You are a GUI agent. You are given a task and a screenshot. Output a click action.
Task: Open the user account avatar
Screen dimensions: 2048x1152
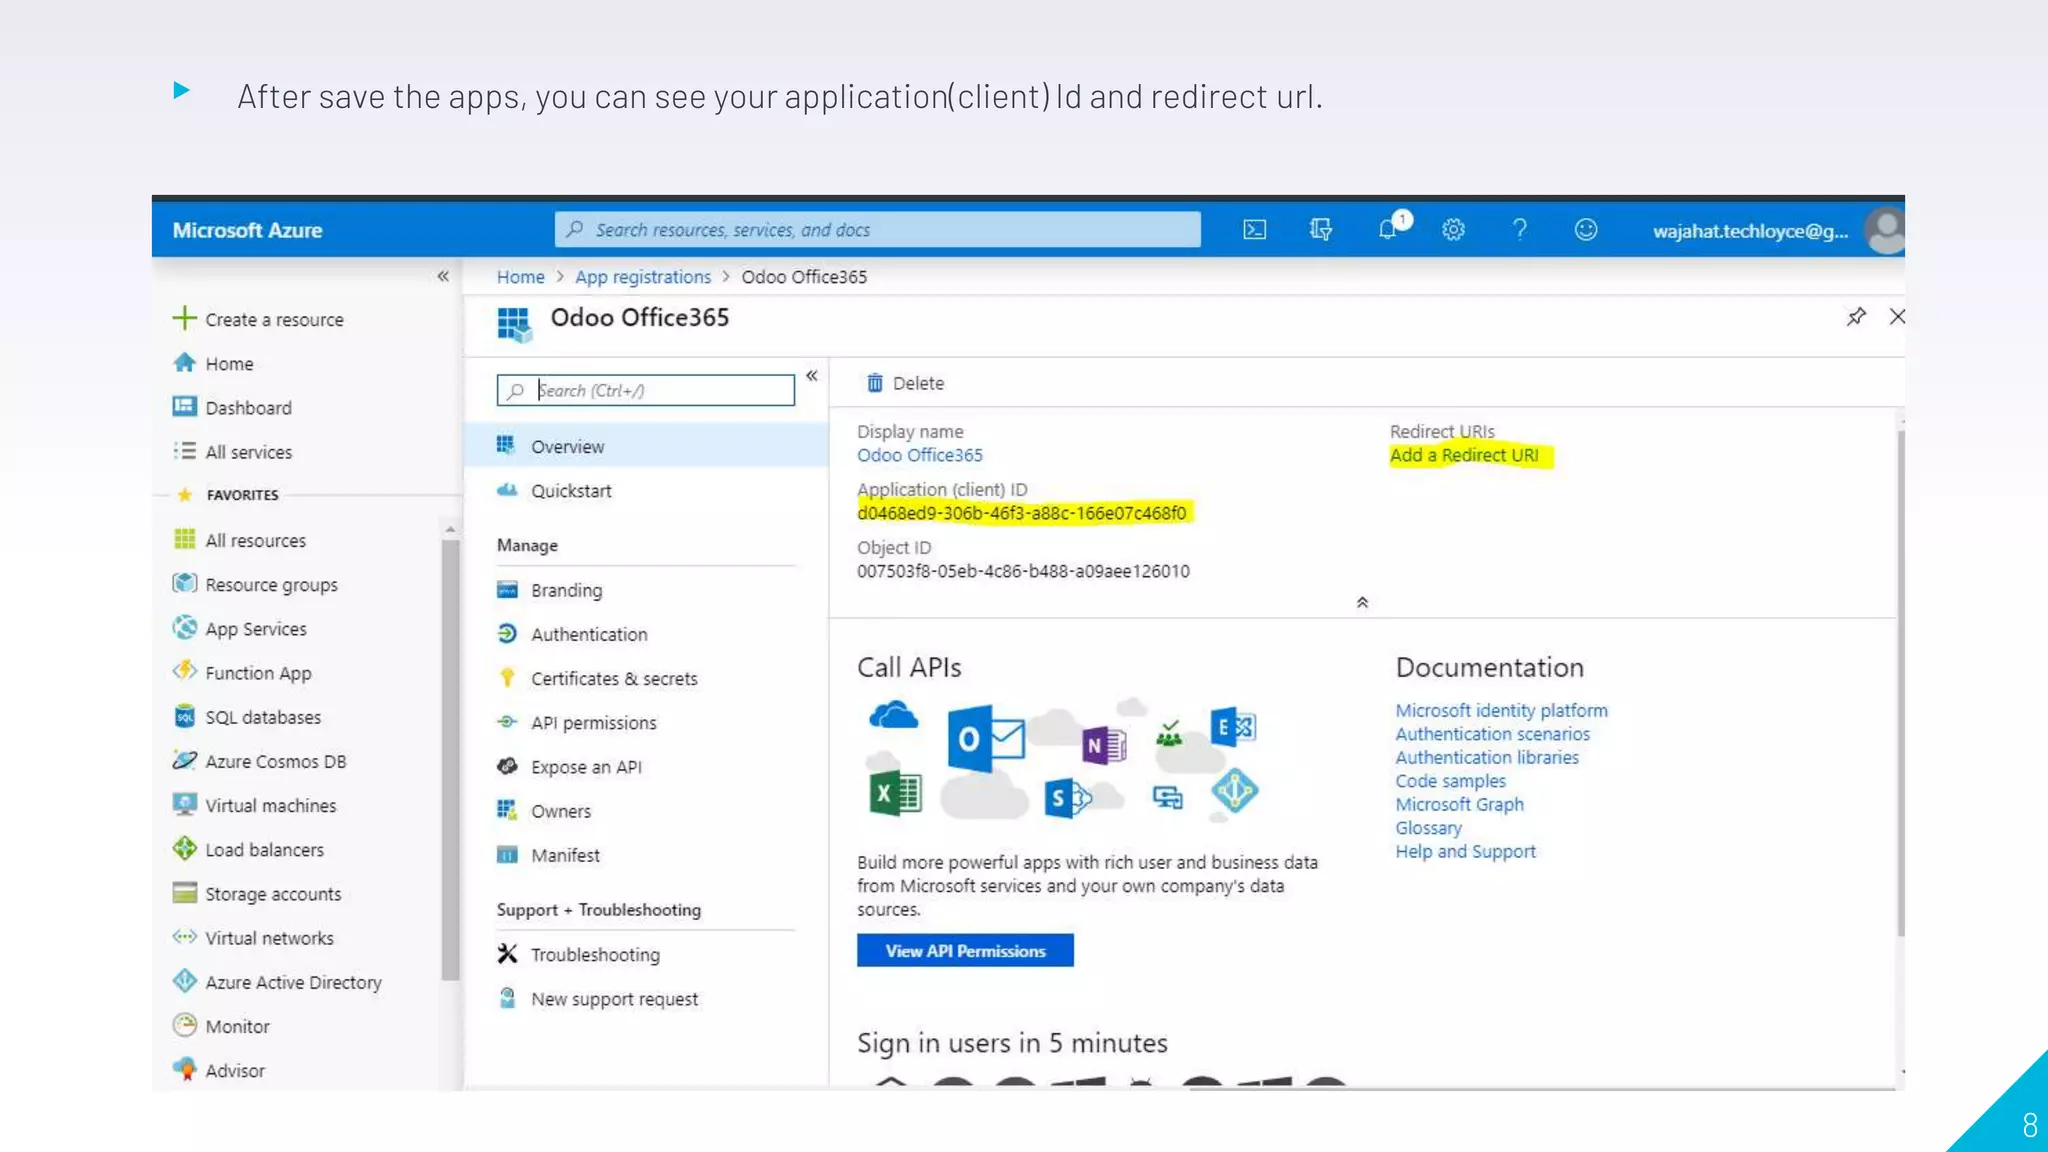pos(1885,231)
